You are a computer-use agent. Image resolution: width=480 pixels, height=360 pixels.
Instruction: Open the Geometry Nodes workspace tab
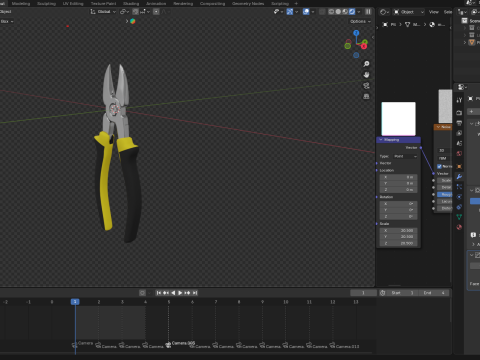248,4
